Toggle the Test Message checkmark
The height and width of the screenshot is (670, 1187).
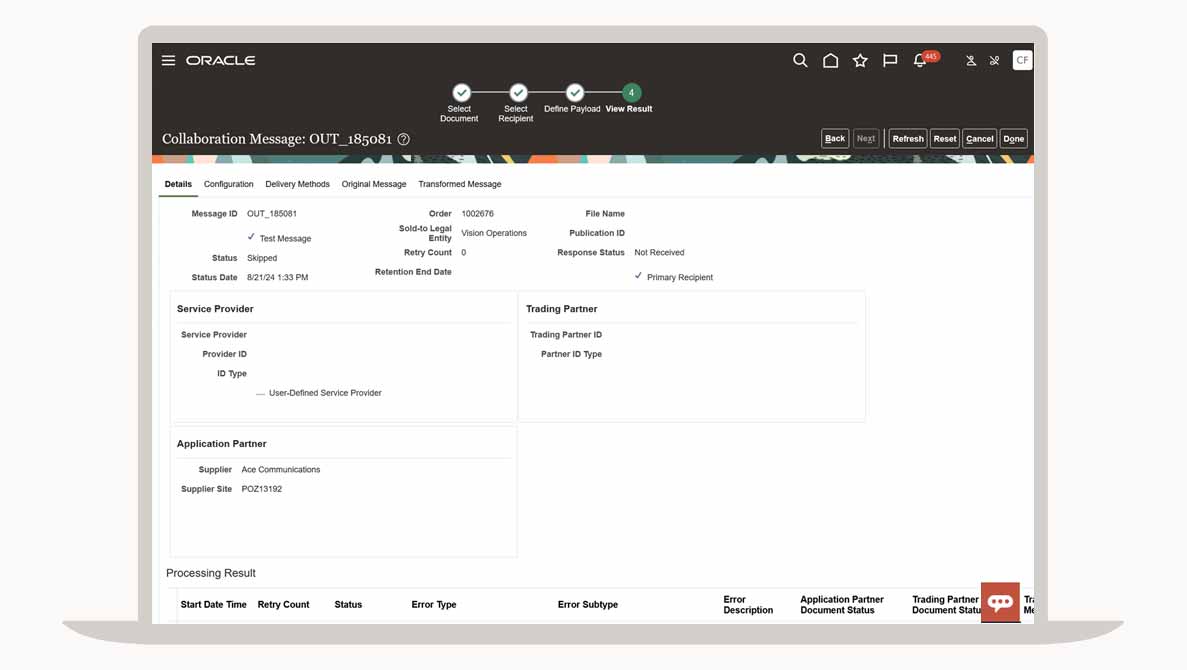(251, 237)
